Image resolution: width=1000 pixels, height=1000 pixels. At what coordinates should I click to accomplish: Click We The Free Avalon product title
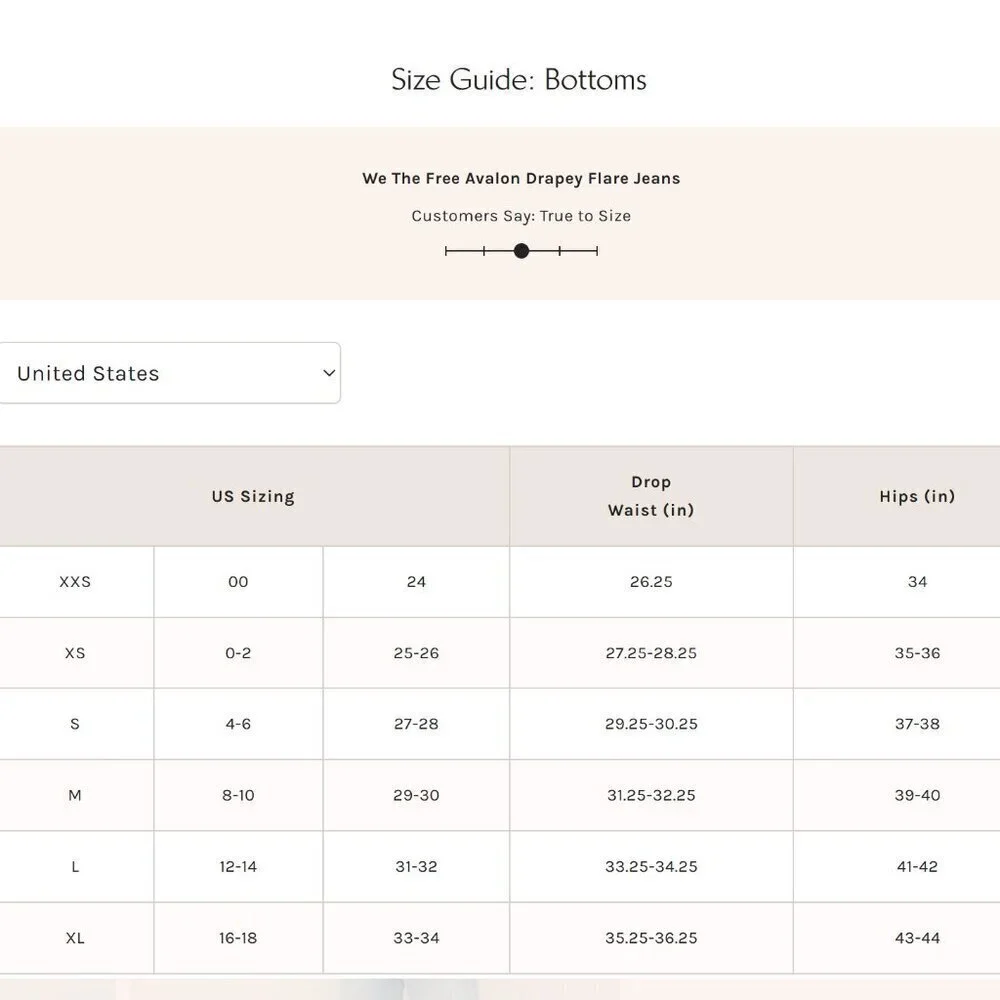pos(521,179)
